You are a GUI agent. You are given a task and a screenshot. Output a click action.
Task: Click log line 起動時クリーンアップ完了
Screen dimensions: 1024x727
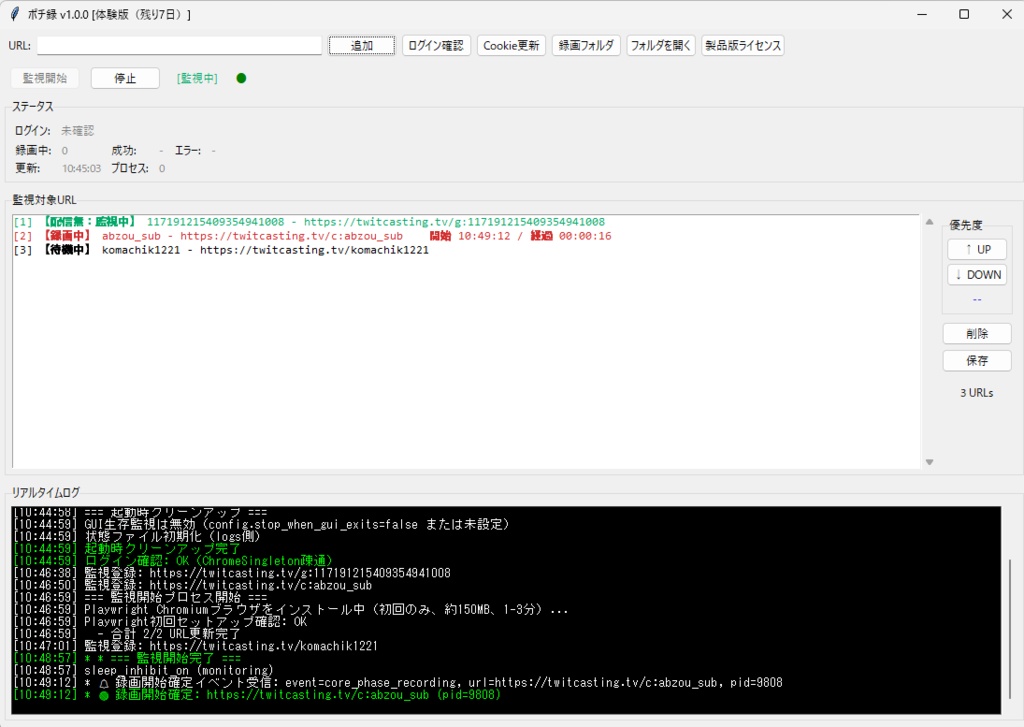[x=127, y=549]
